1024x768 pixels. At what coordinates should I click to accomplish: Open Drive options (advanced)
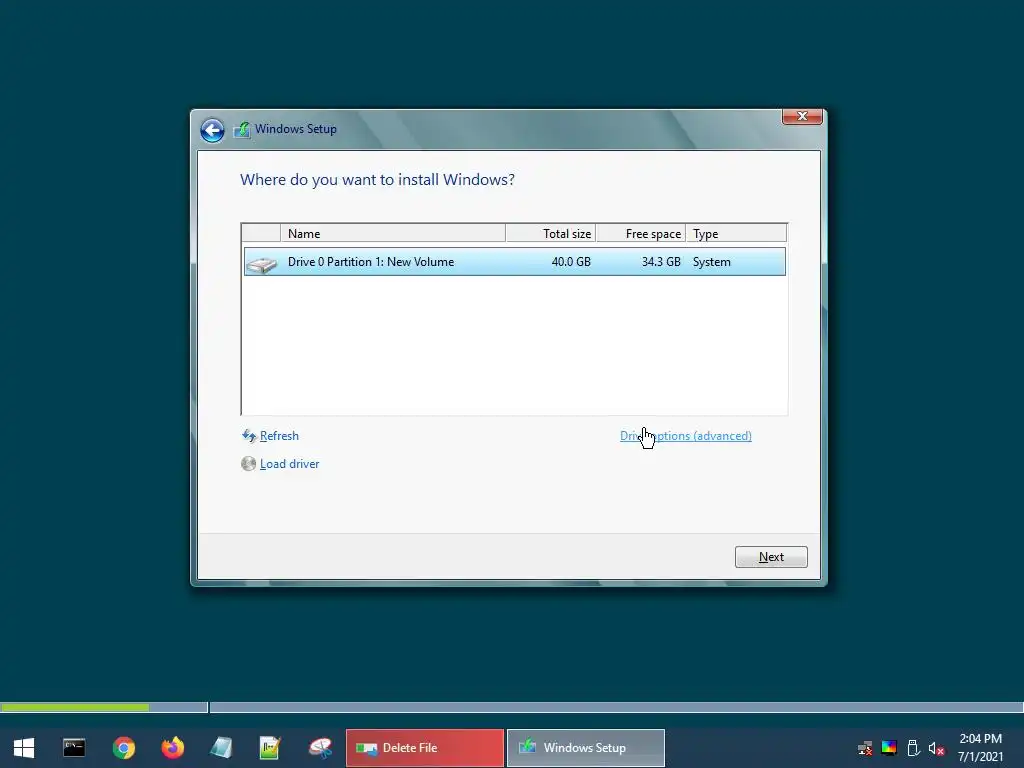pyautogui.click(x=686, y=436)
